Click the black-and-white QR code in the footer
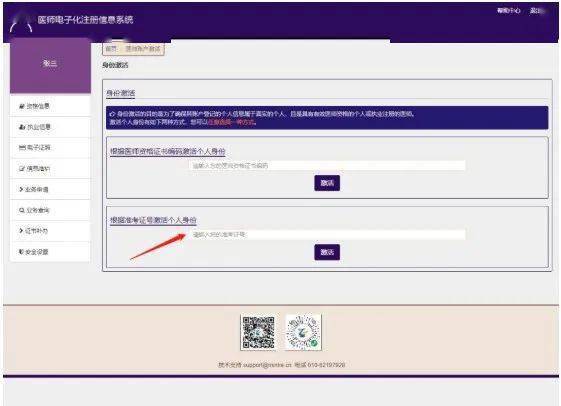The width and height of the screenshot is (561, 406). [258, 333]
